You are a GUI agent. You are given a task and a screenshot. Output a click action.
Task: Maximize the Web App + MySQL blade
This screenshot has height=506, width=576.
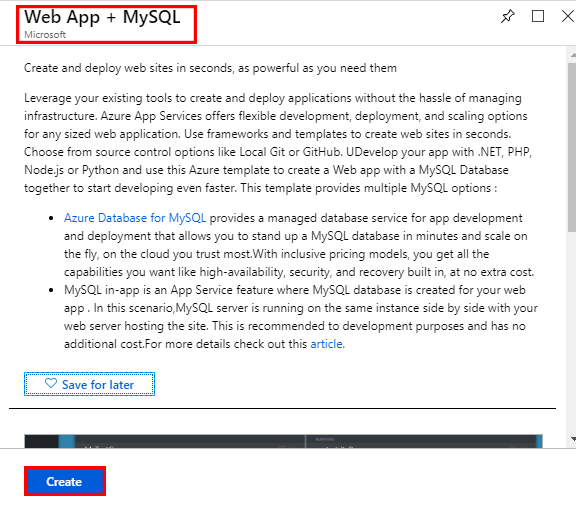click(538, 16)
